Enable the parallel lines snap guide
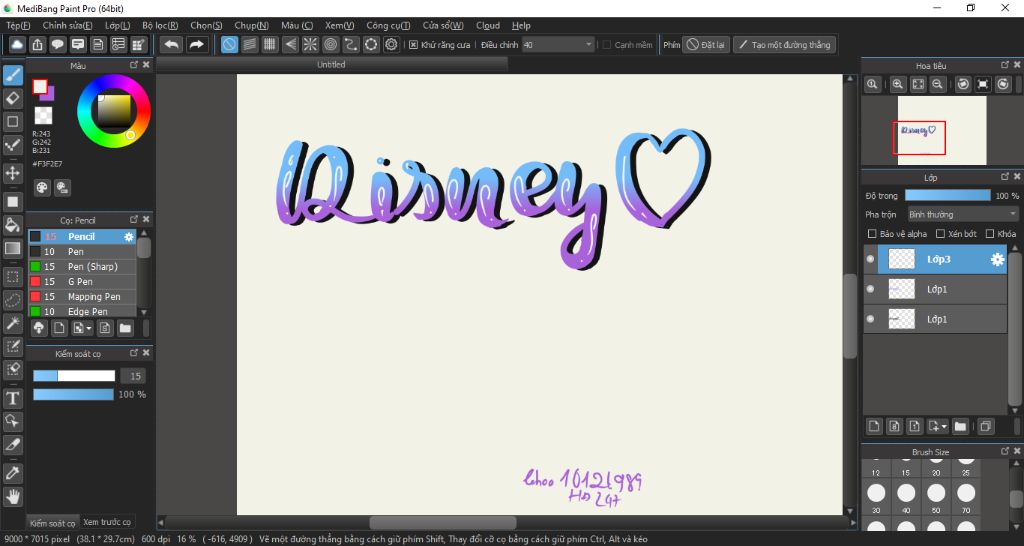1024x546 pixels. (x=249, y=44)
